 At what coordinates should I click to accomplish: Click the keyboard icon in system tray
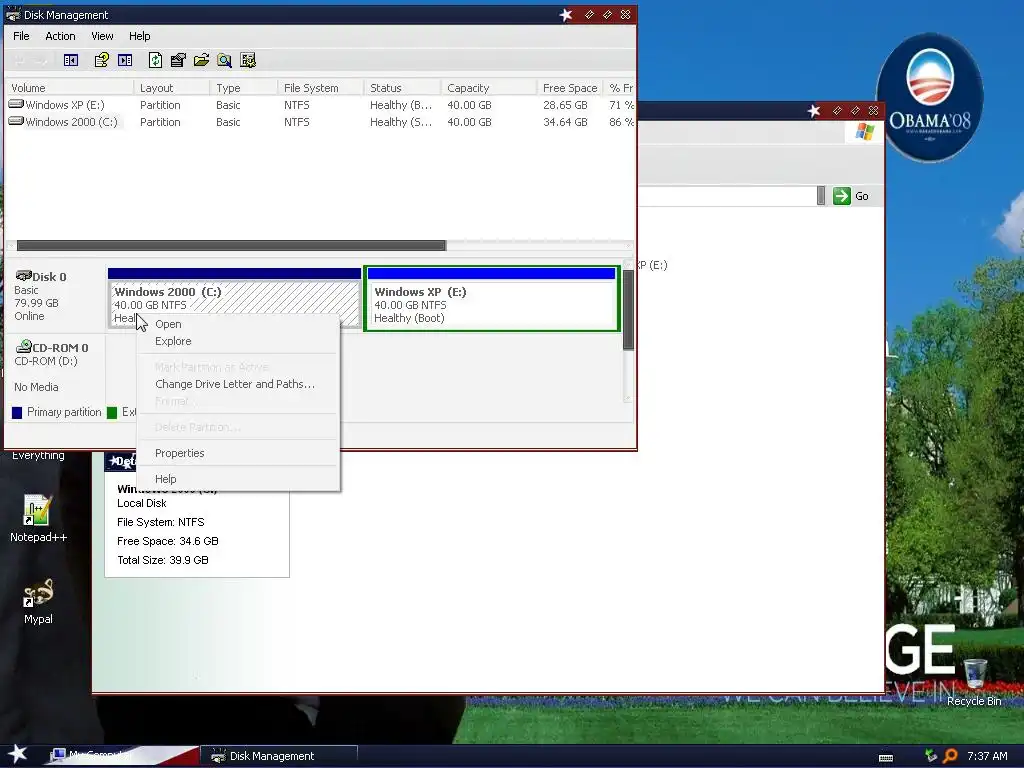tap(886, 758)
